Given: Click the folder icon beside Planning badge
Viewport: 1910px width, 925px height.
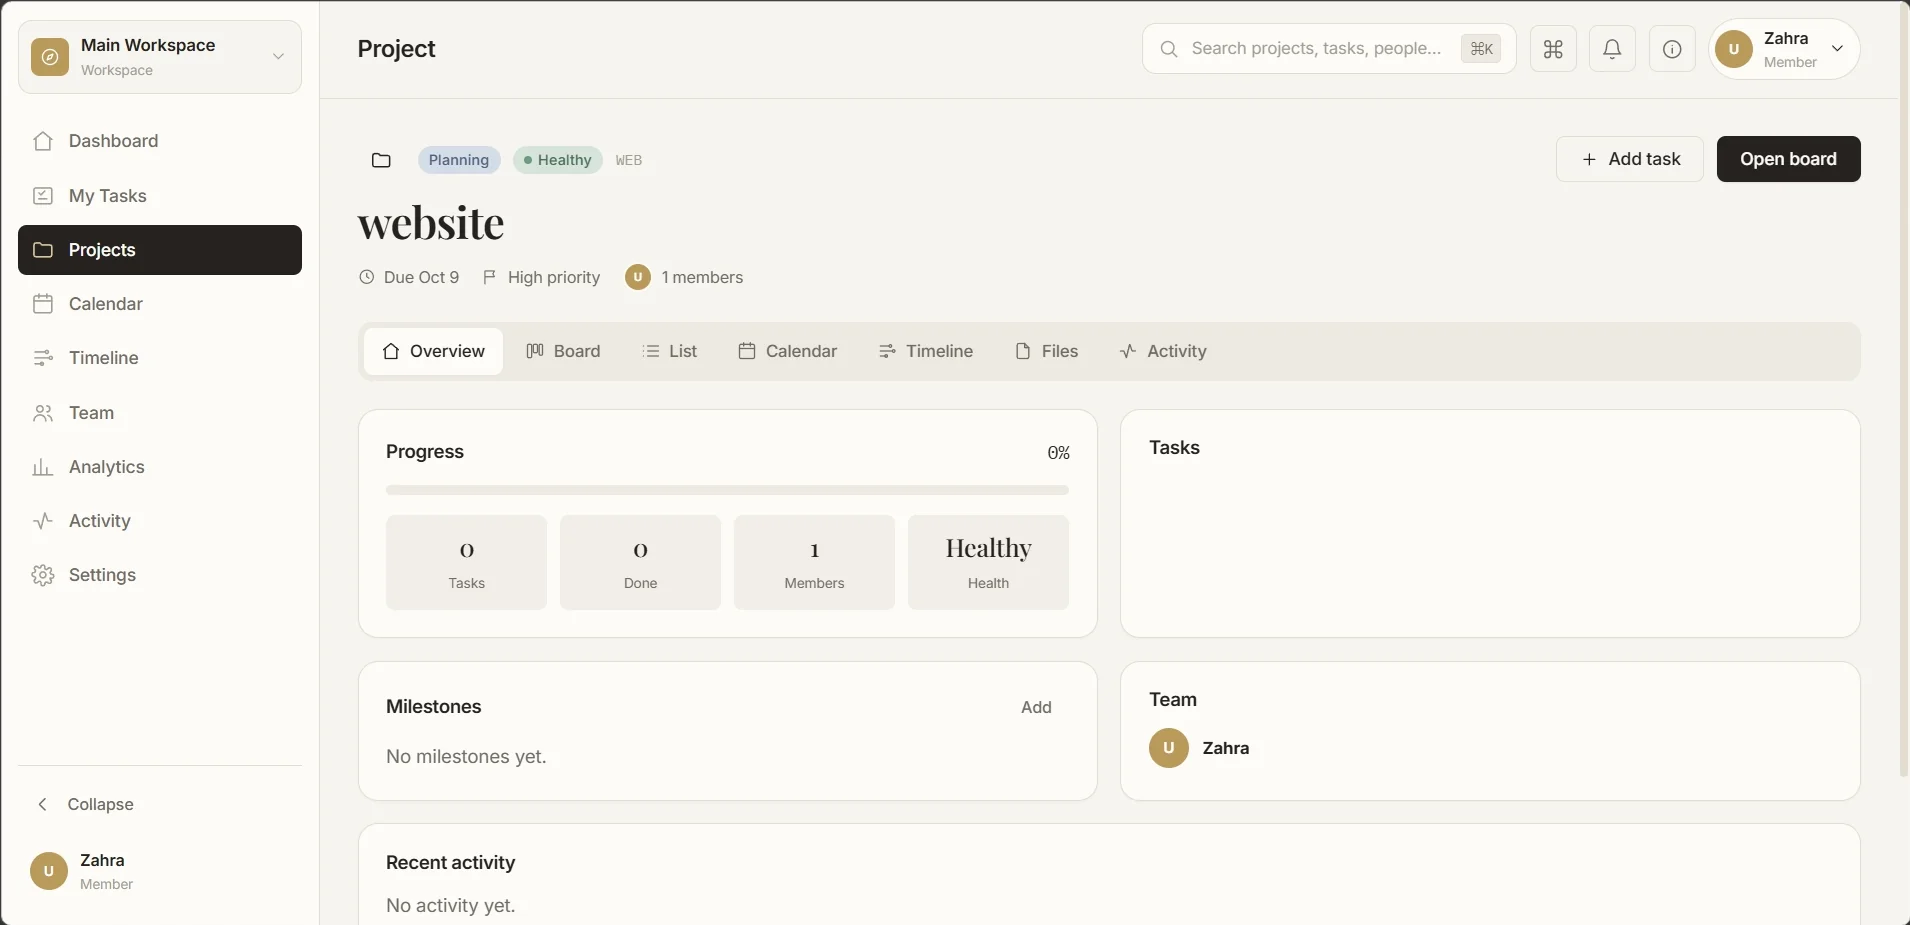Looking at the screenshot, I should pos(381,160).
